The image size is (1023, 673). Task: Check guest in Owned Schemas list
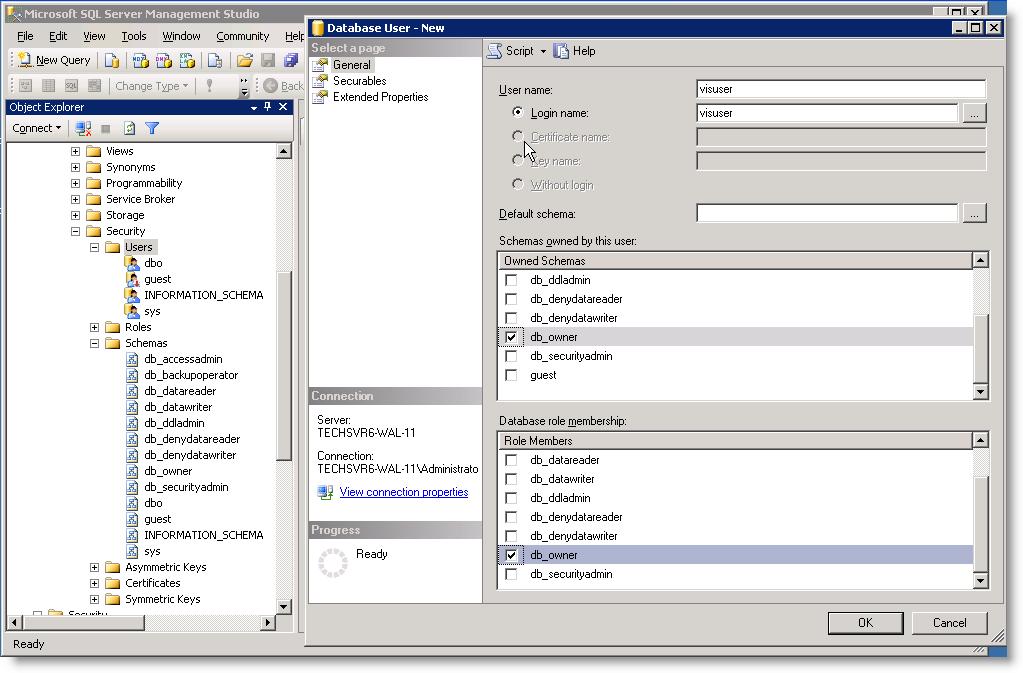[512, 375]
